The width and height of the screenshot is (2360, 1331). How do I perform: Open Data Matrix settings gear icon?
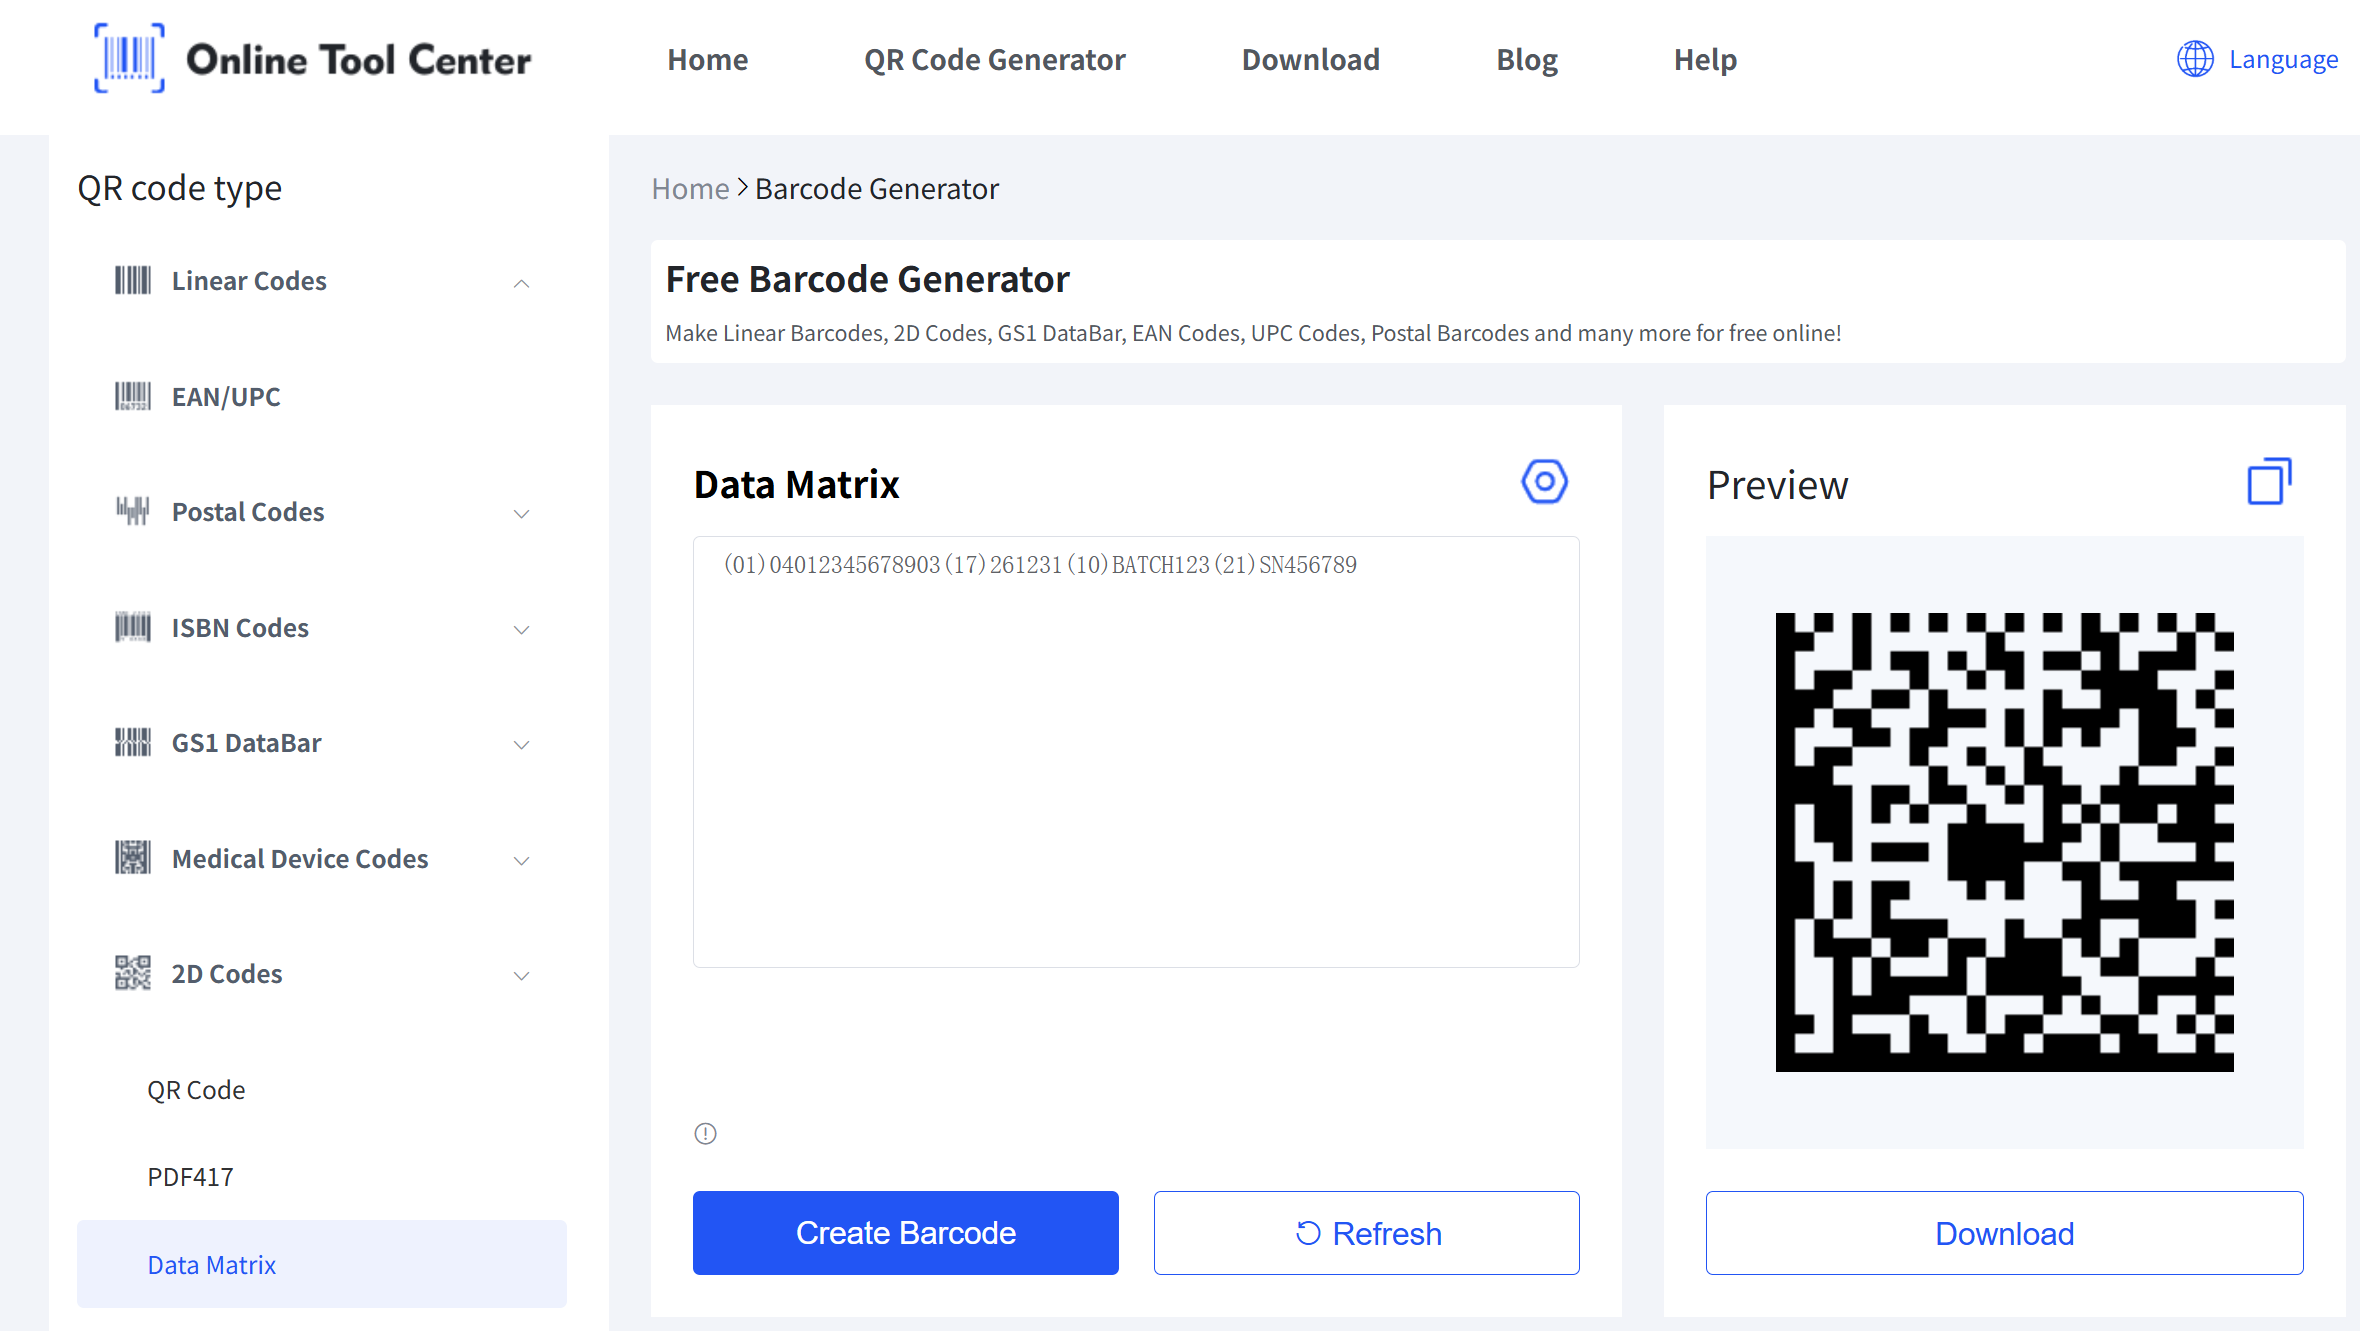tap(1544, 482)
